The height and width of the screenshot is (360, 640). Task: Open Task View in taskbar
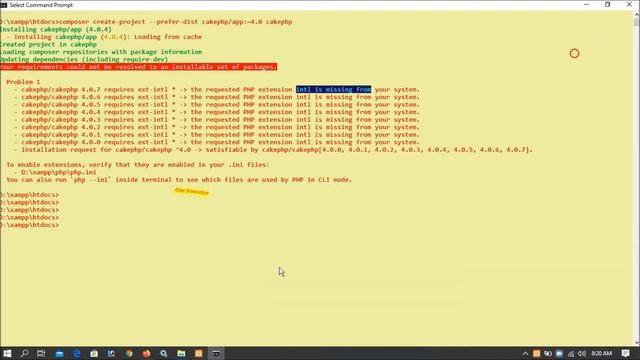coord(41,353)
